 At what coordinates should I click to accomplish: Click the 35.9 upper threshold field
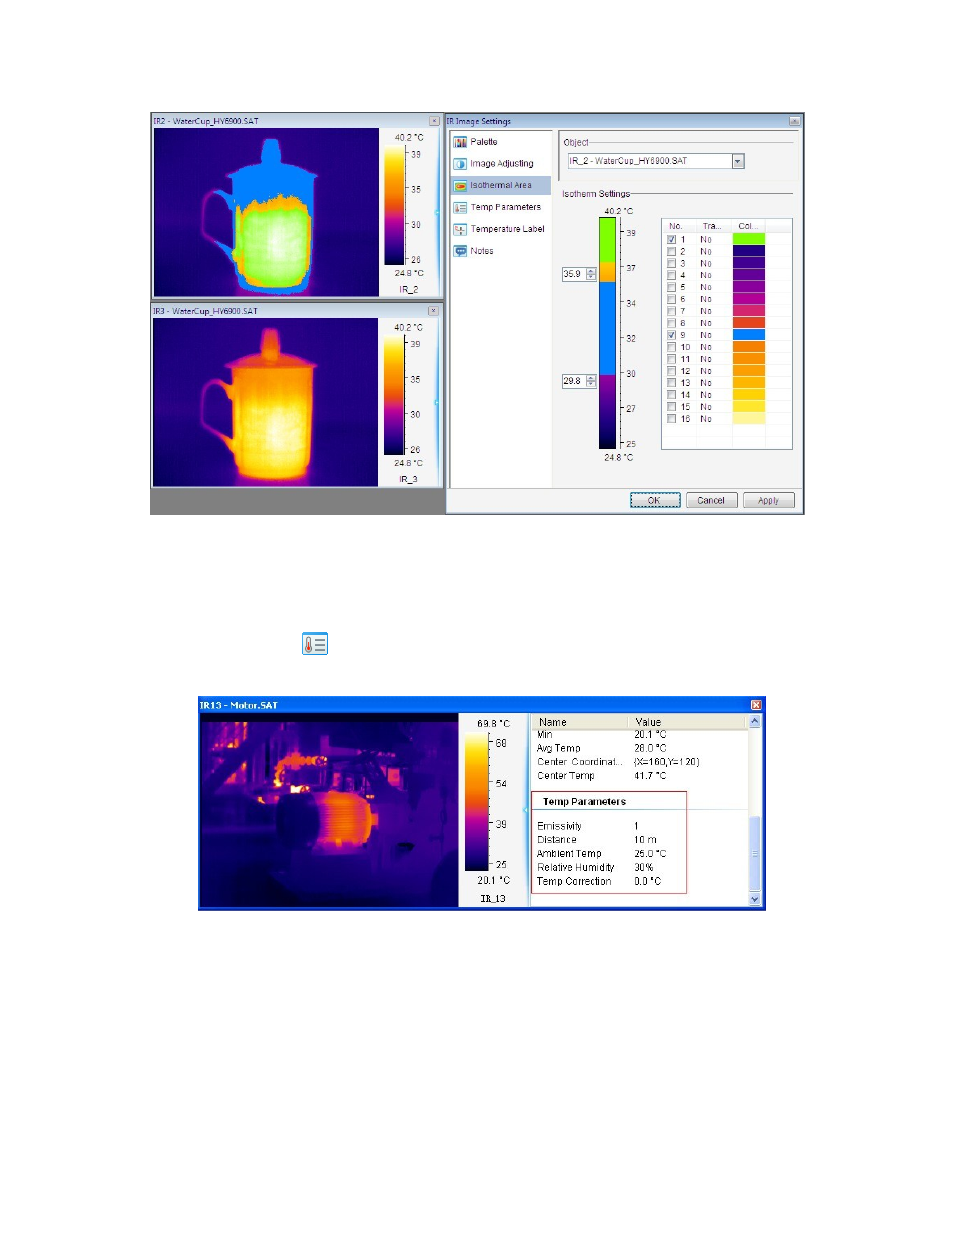tap(574, 274)
